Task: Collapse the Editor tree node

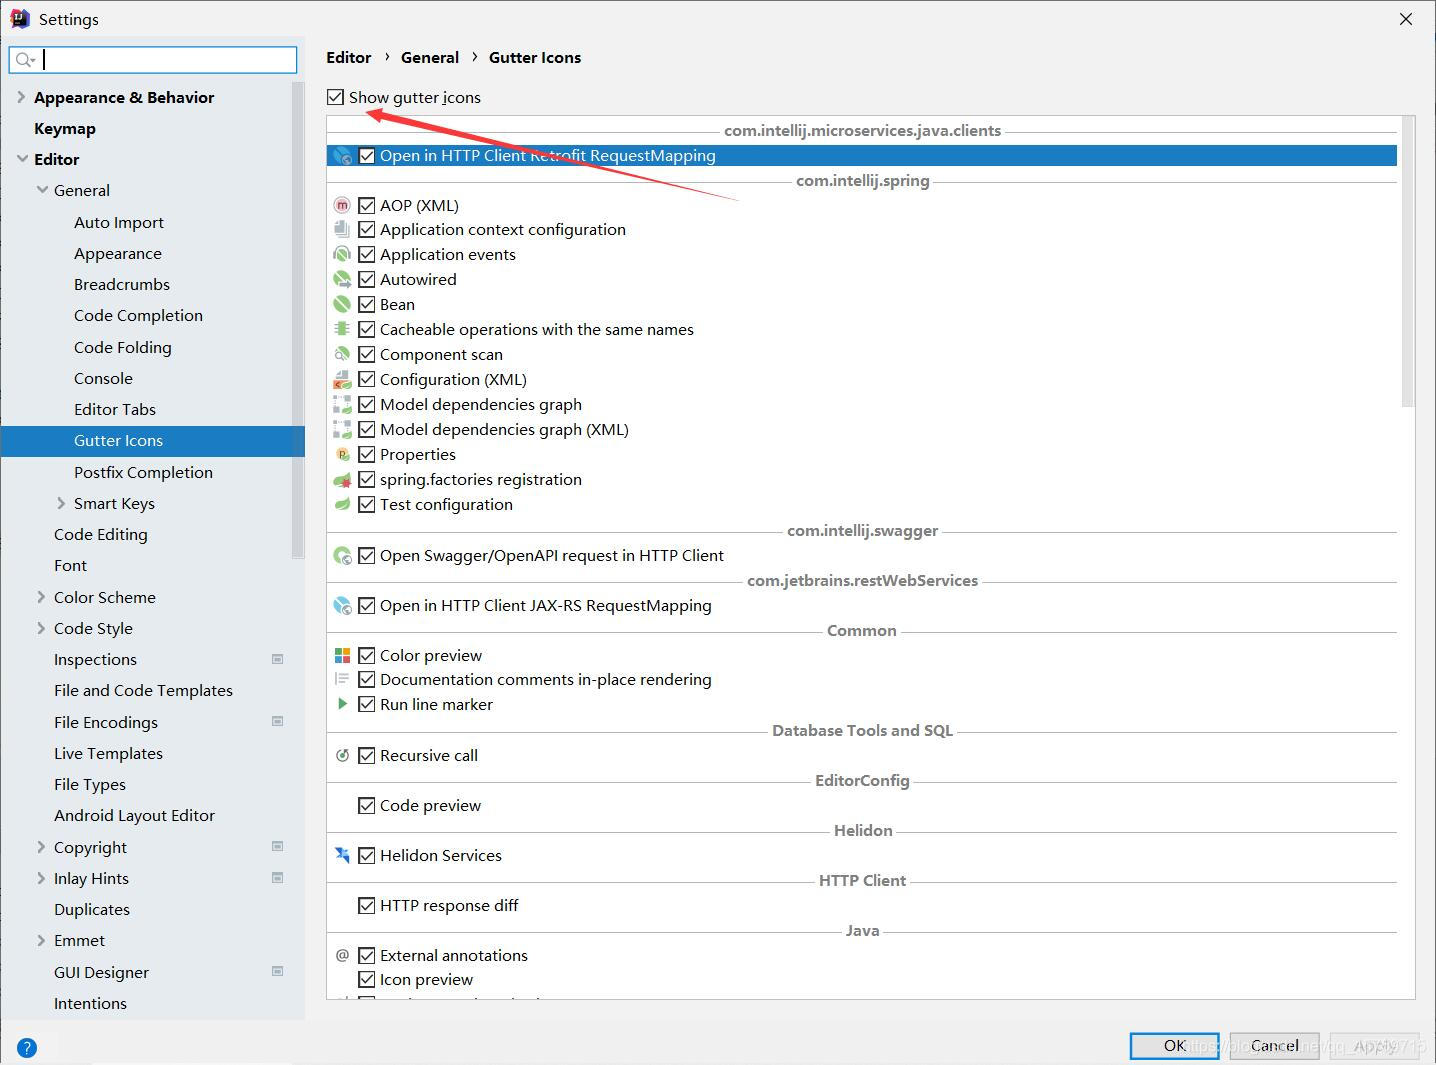Action: point(22,159)
